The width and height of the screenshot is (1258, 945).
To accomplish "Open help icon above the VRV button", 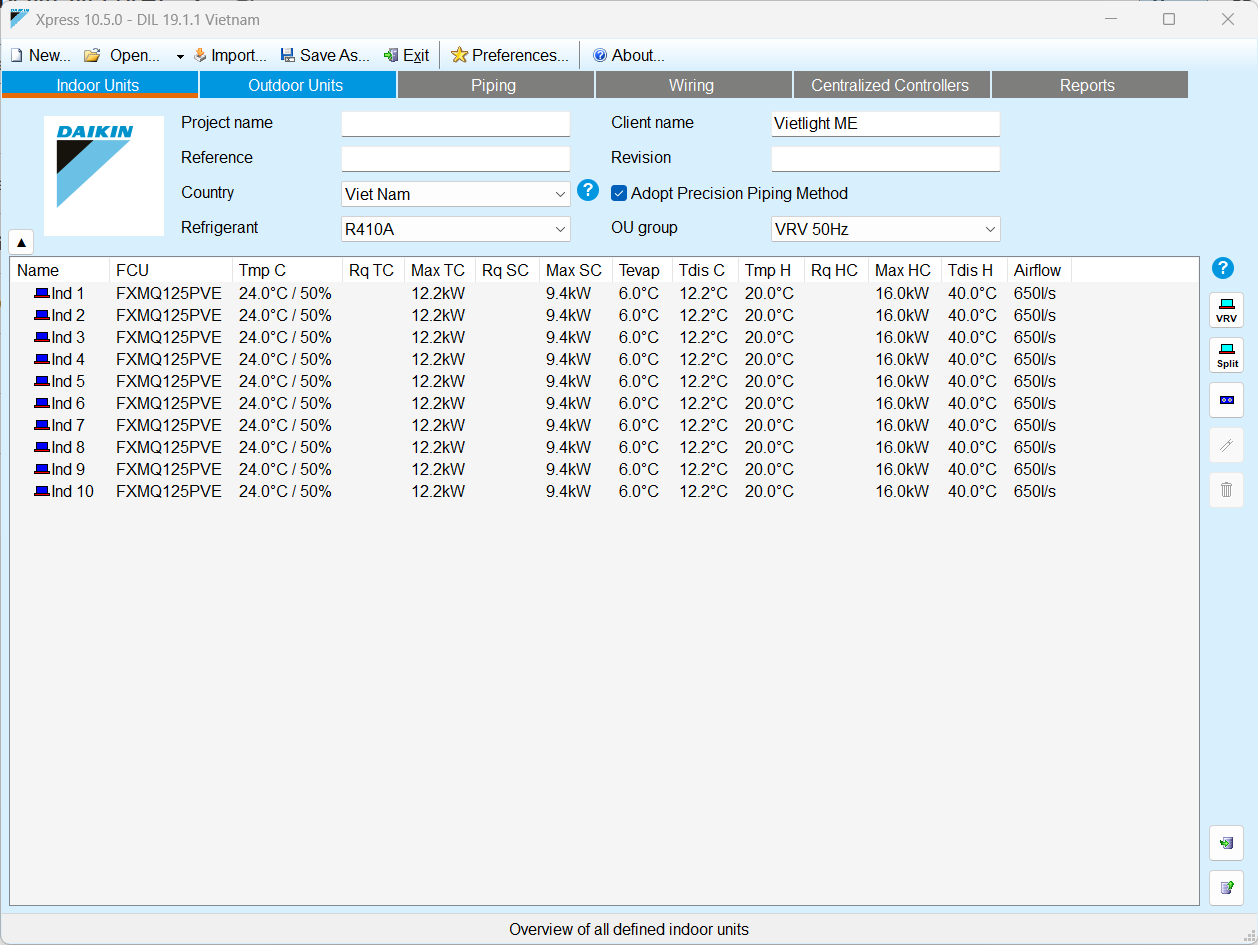I will tap(1222, 268).
